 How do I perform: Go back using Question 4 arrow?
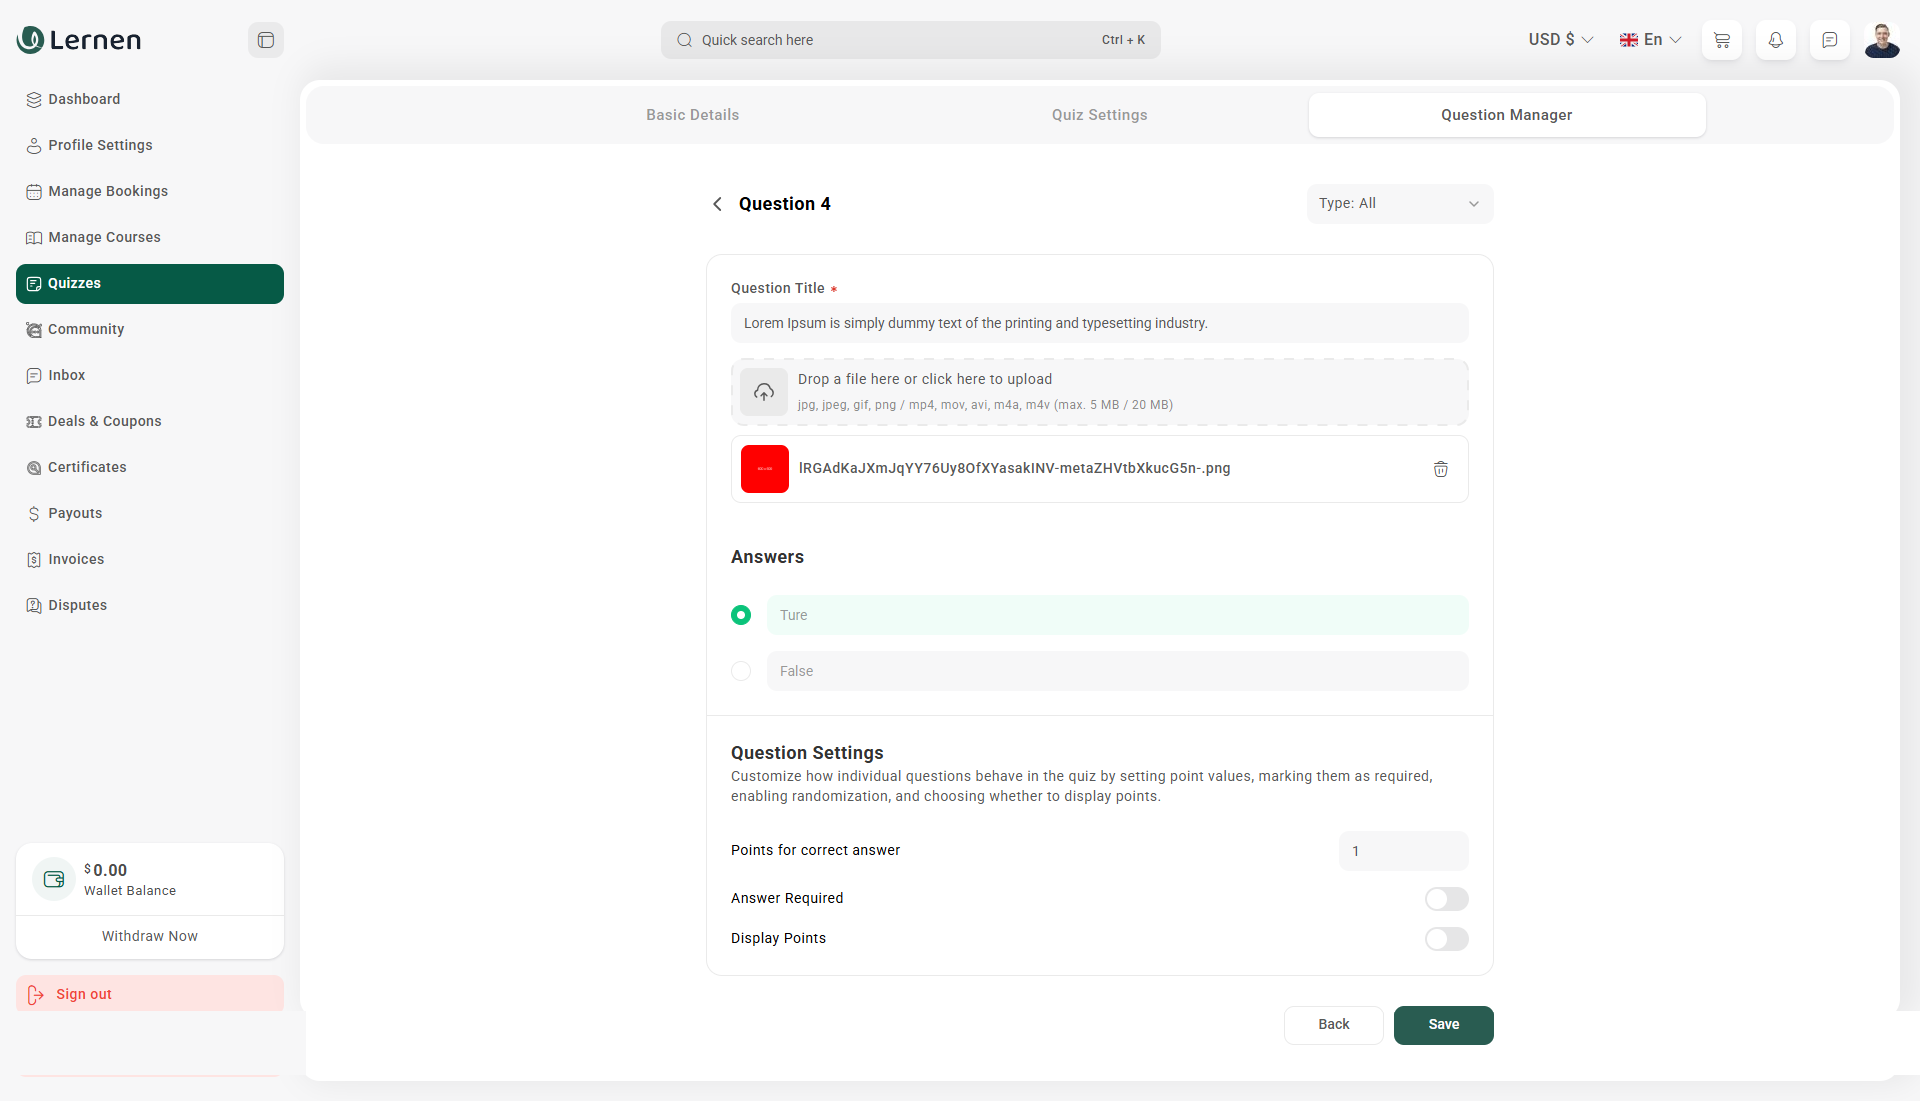tap(717, 204)
